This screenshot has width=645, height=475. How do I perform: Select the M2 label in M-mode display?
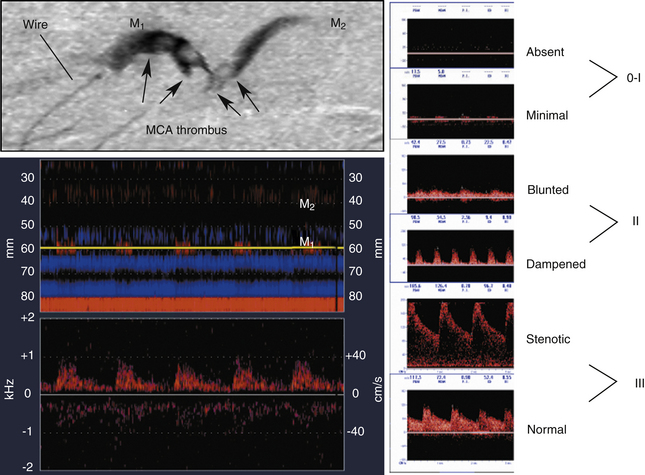point(309,204)
